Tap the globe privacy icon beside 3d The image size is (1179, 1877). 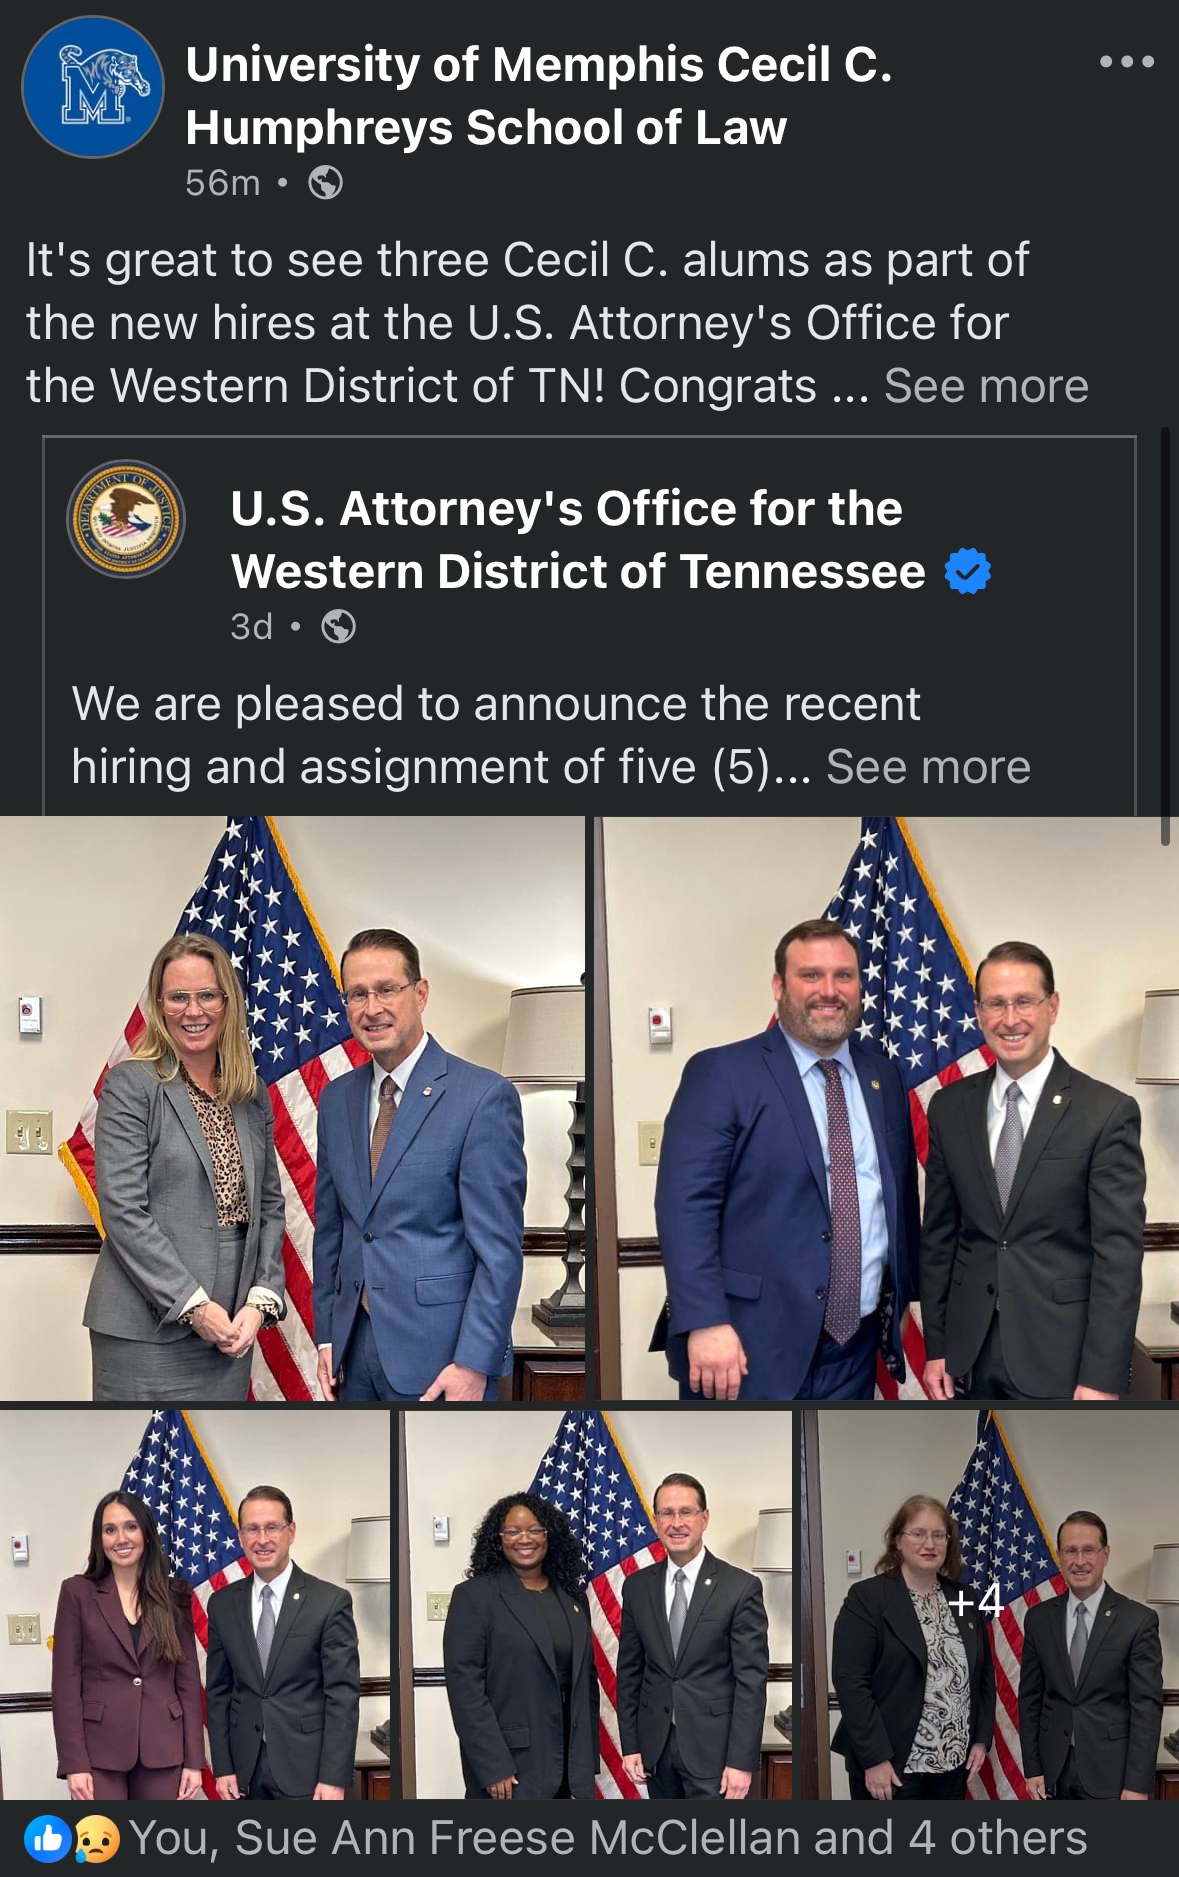click(339, 627)
